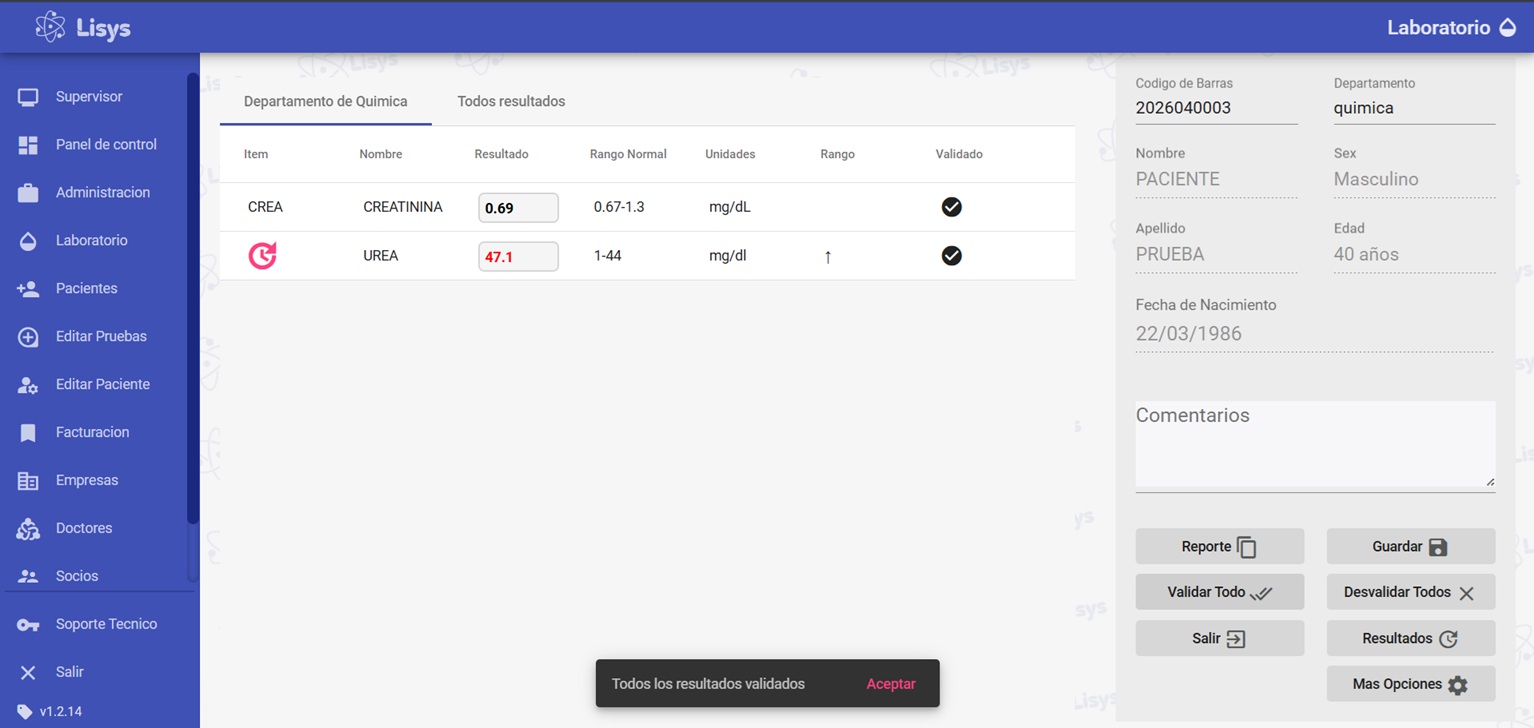Image resolution: width=1534 pixels, height=728 pixels.
Task: Open Facturacion in the sidebar
Action: click(94, 433)
